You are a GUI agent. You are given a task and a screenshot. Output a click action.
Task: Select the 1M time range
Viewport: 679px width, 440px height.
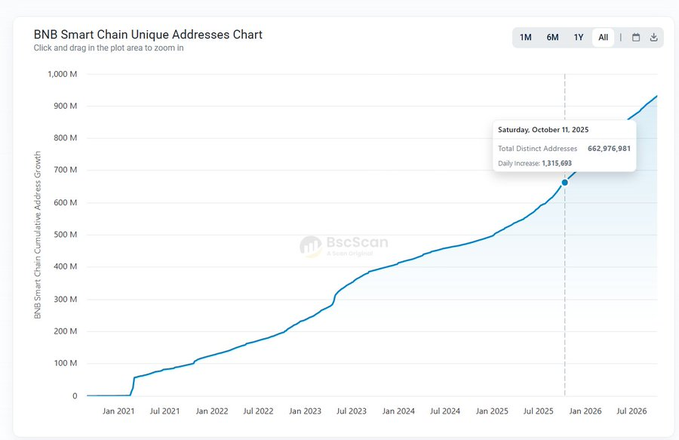tap(525, 37)
